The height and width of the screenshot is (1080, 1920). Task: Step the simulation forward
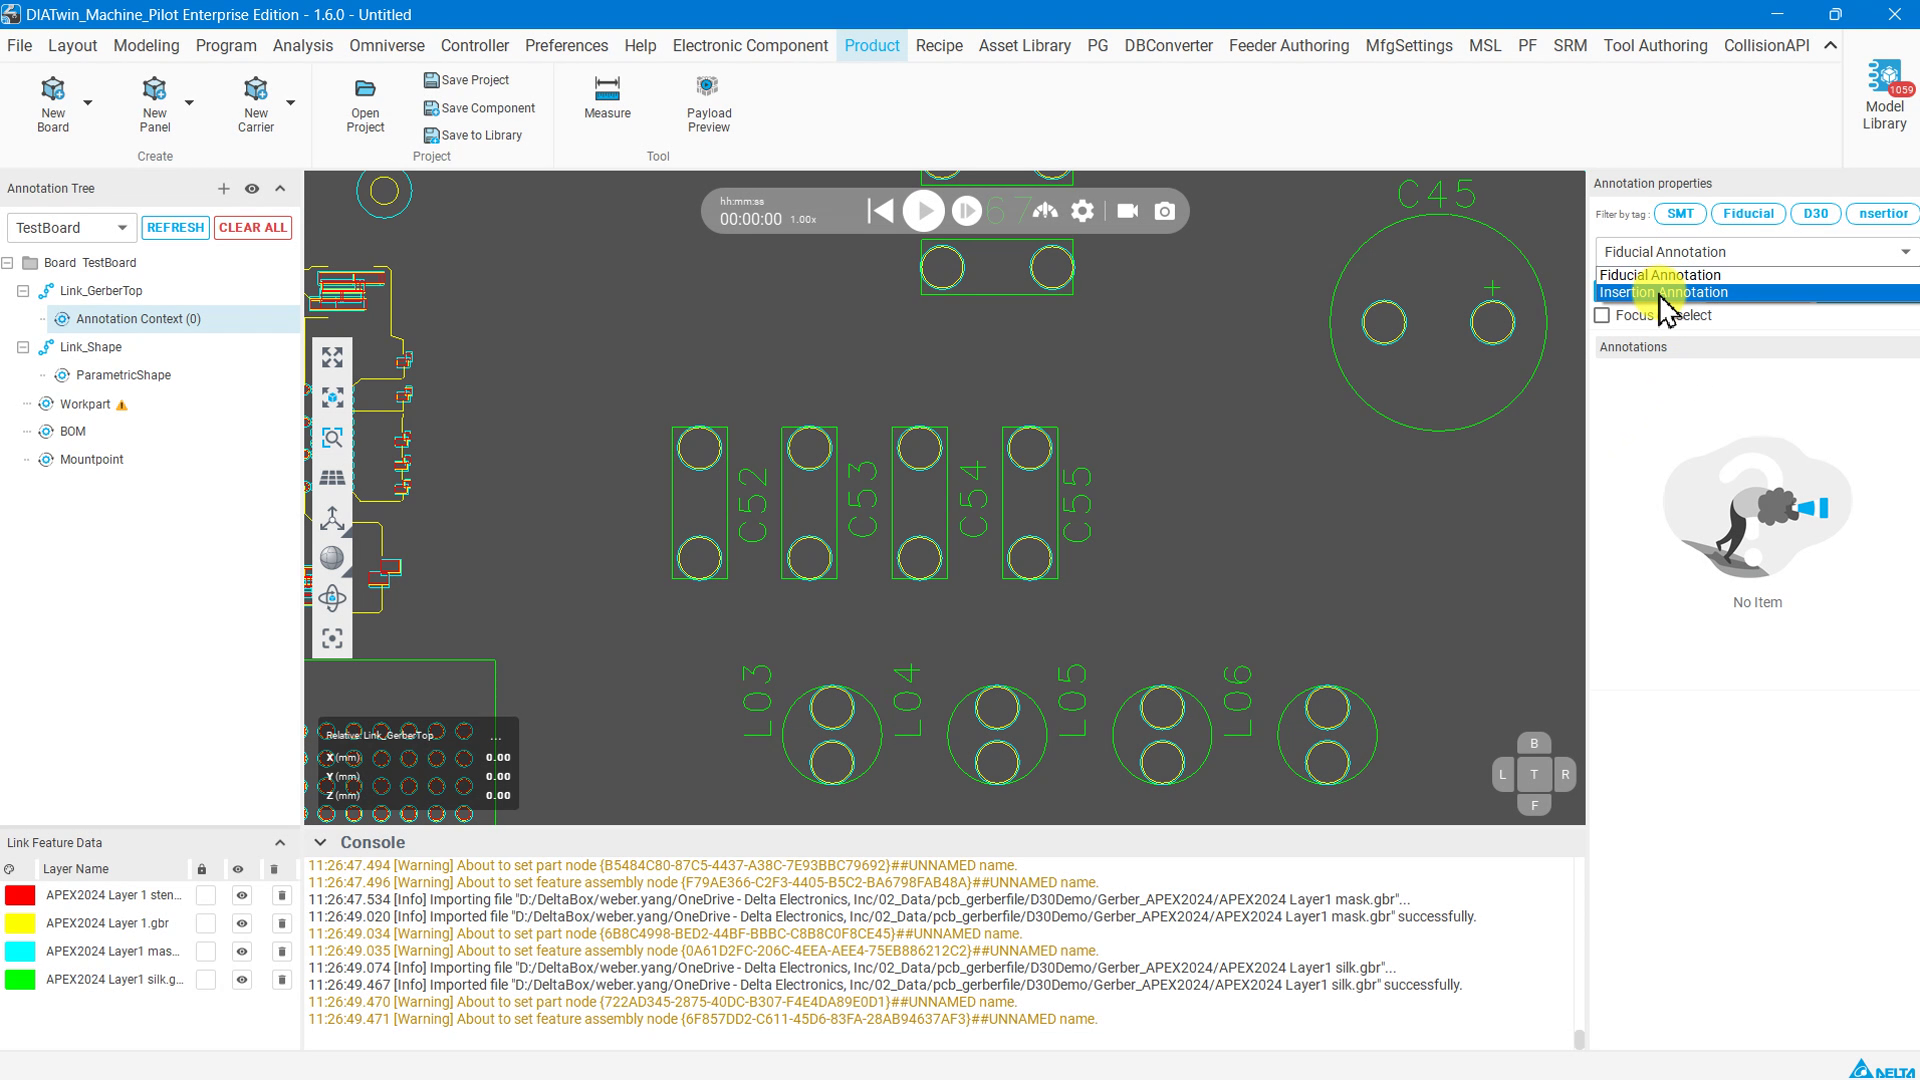coord(966,211)
